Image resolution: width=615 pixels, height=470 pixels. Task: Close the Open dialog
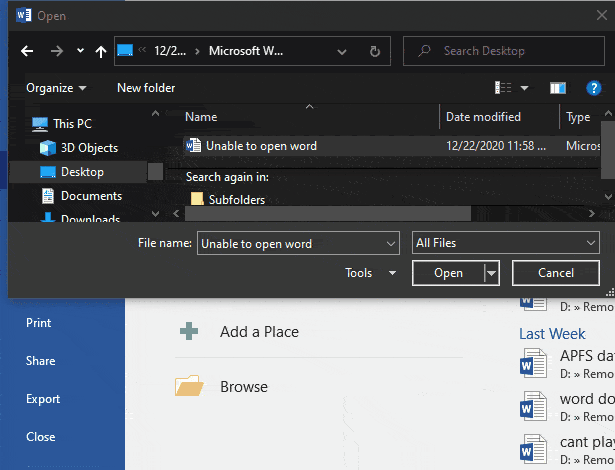tap(602, 15)
